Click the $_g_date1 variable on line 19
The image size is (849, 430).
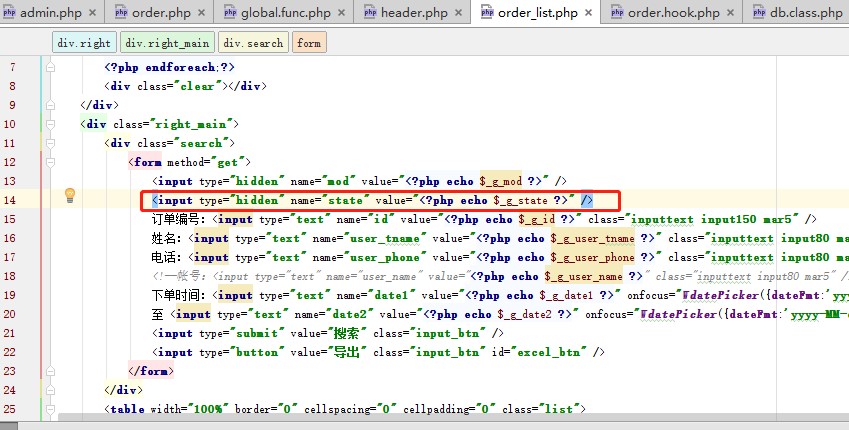click(566, 295)
